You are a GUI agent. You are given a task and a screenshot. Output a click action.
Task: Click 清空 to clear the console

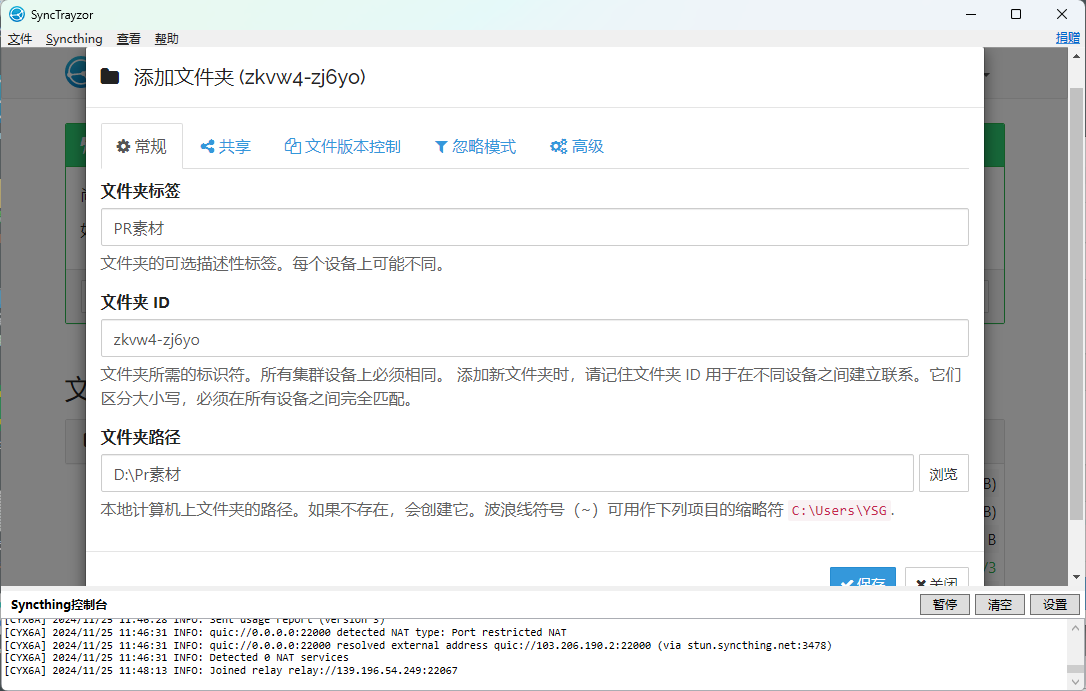(999, 604)
